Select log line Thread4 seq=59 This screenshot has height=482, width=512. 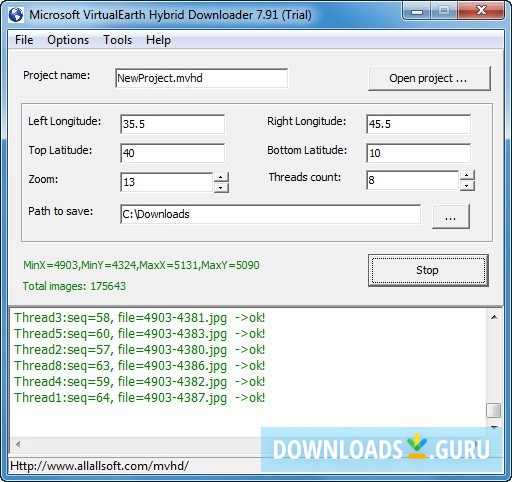(x=139, y=382)
